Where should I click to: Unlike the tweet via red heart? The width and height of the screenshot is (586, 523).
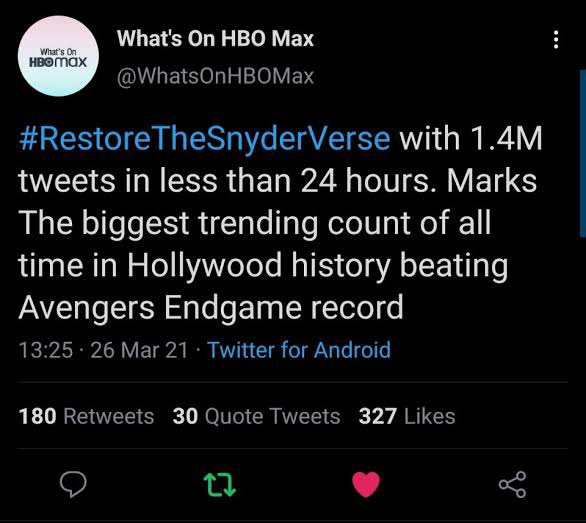[x=366, y=484]
